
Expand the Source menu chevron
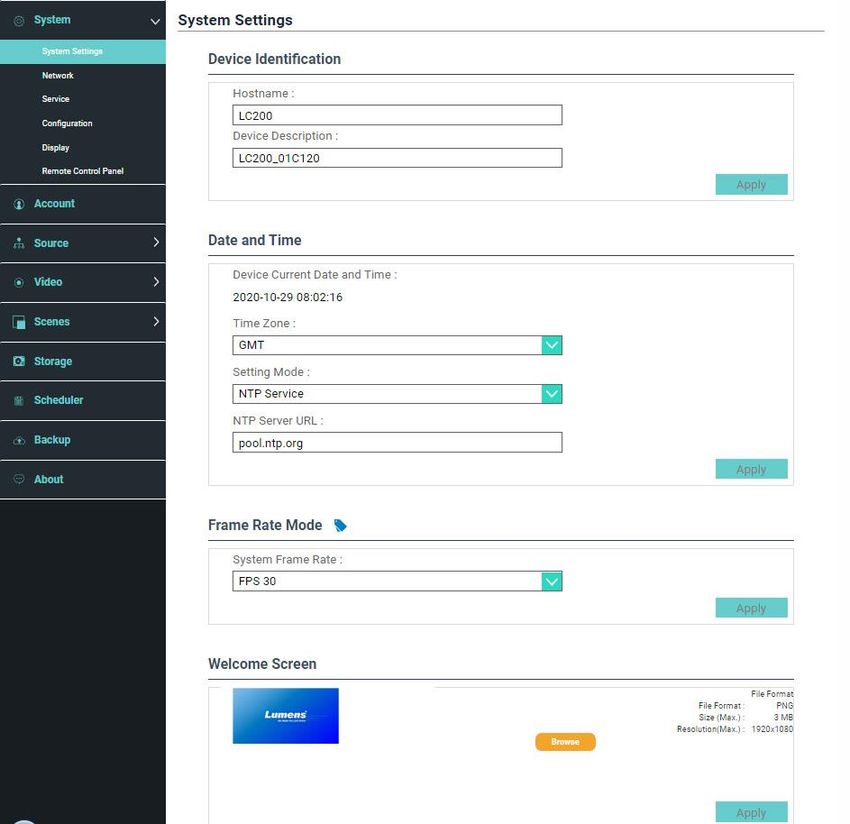coord(156,243)
